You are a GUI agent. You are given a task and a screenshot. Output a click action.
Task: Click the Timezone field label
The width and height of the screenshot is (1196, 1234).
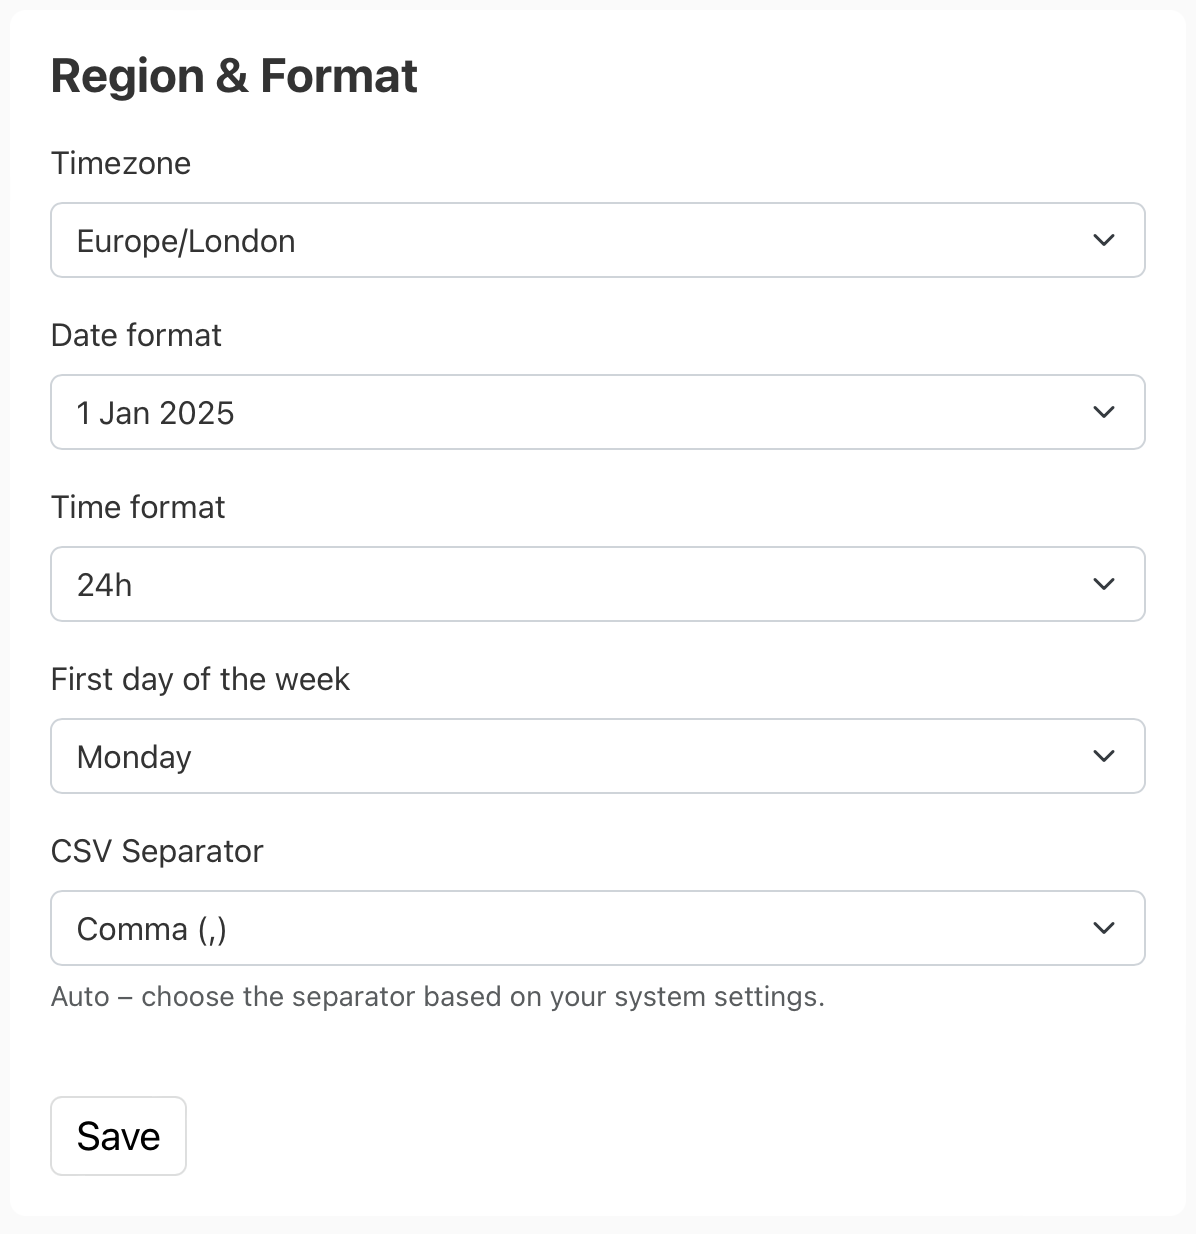pyautogui.click(x=120, y=163)
